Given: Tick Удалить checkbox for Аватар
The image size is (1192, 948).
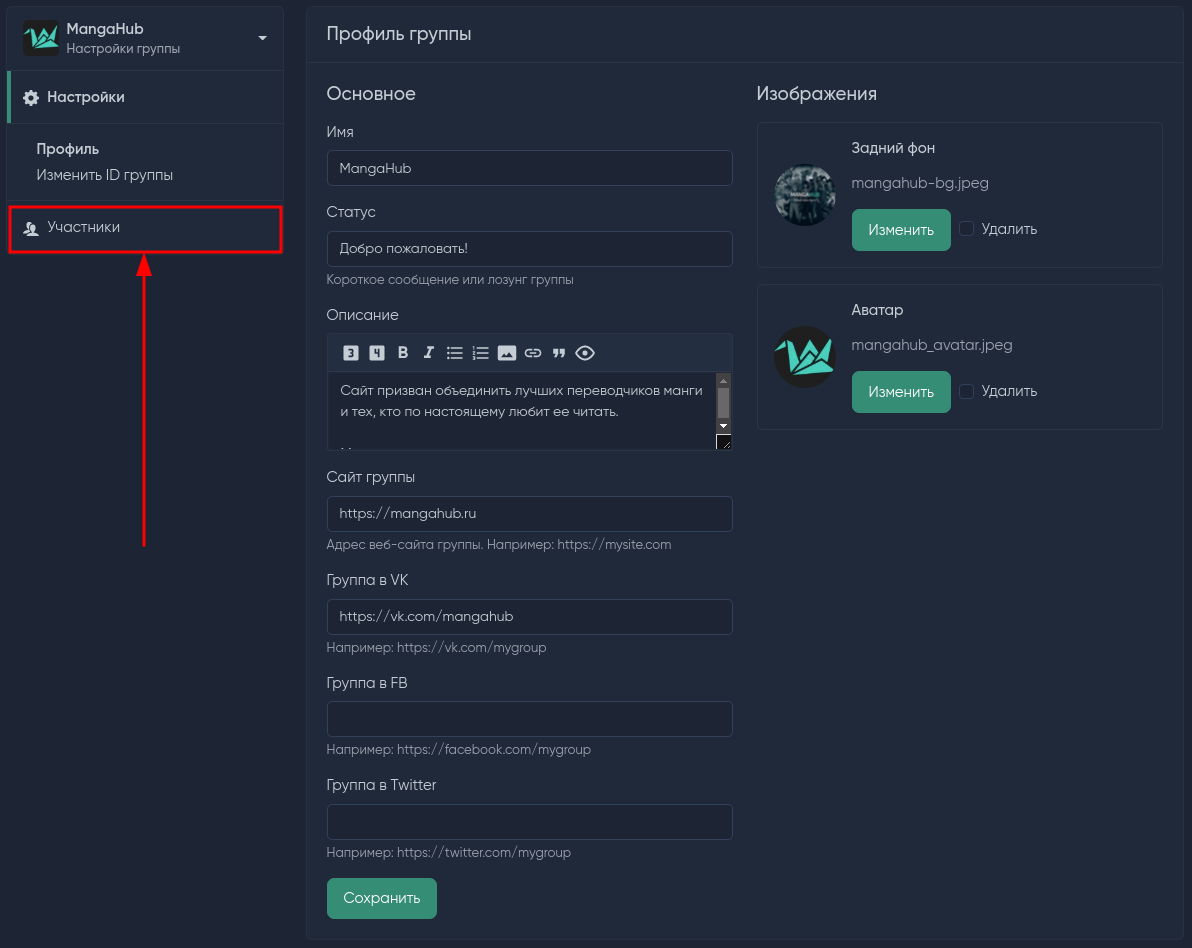Looking at the screenshot, I should point(966,392).
